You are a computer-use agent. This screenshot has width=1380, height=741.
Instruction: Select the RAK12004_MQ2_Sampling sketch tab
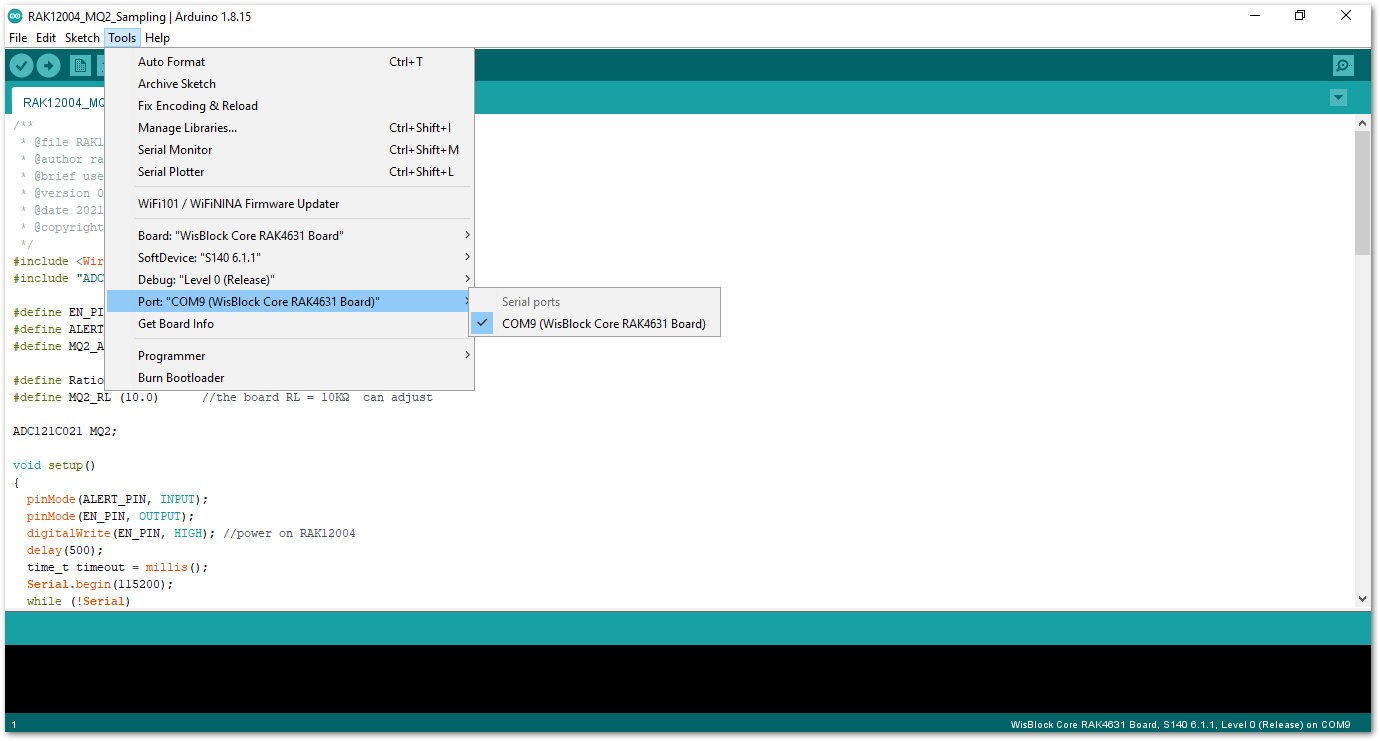tap(60, 102)
